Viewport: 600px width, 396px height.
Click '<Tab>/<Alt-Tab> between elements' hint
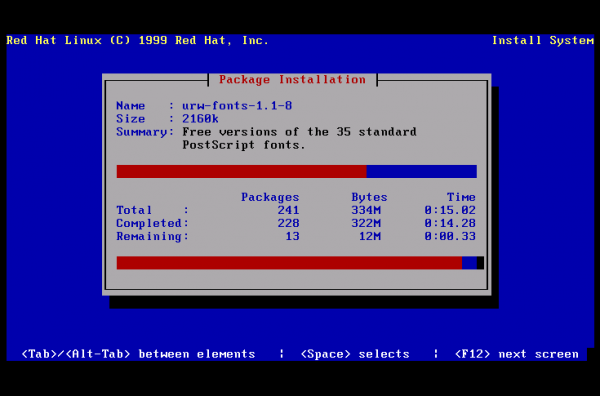(x=138, y=354)
